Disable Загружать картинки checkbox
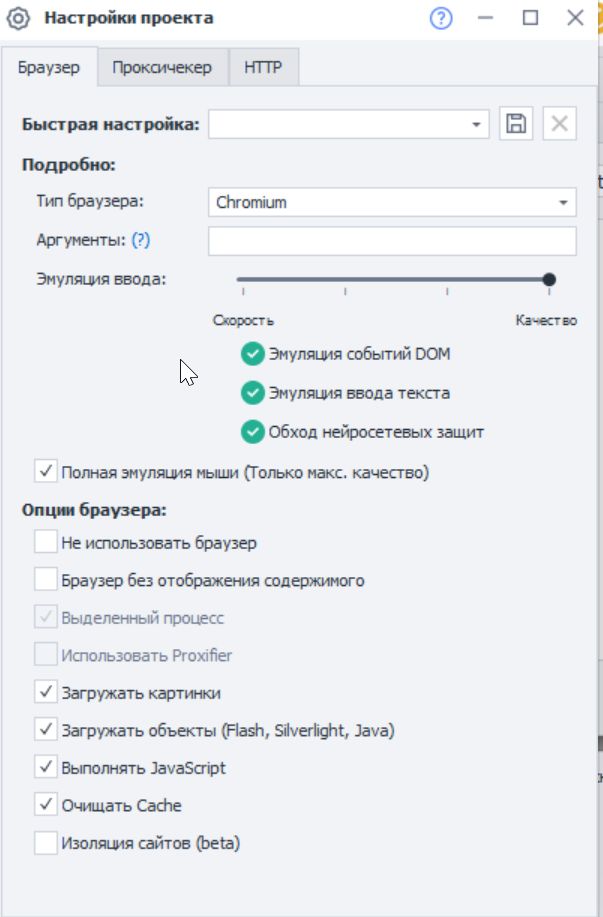The height and width of the screenshot is (917, 603). pos(46,693)
